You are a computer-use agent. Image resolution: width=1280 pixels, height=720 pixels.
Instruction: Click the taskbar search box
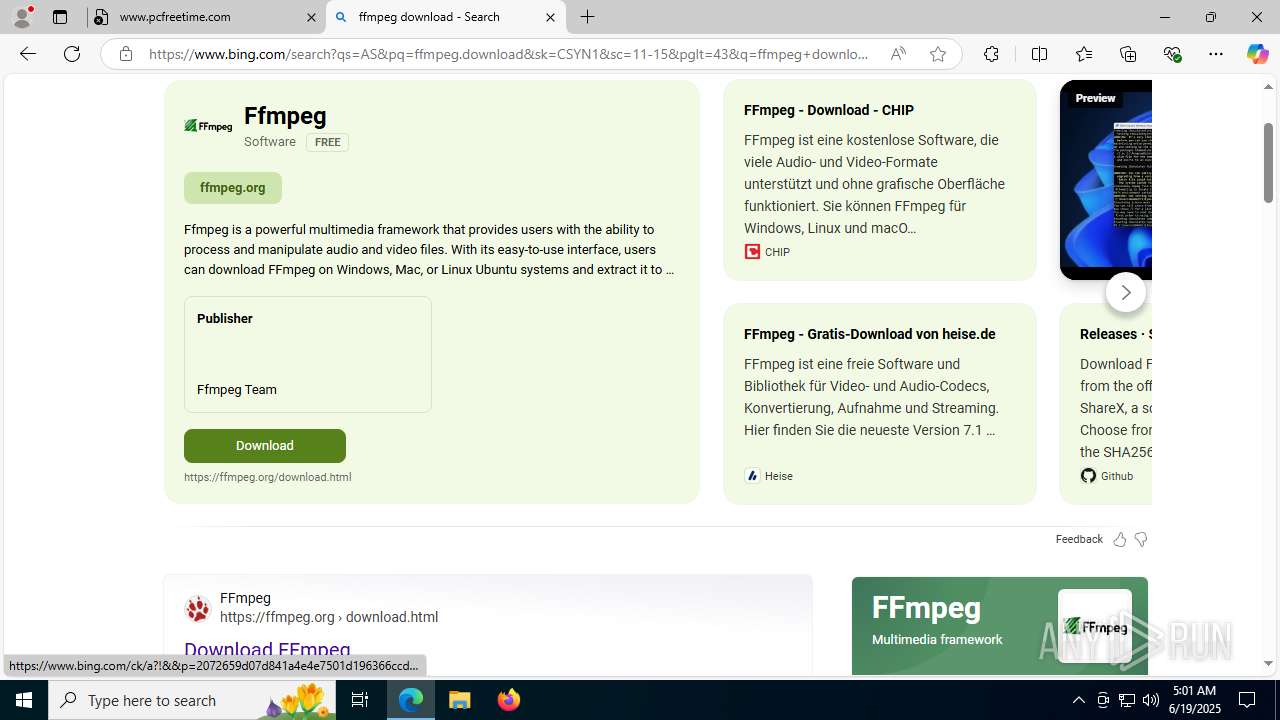(x=192, y=700)
